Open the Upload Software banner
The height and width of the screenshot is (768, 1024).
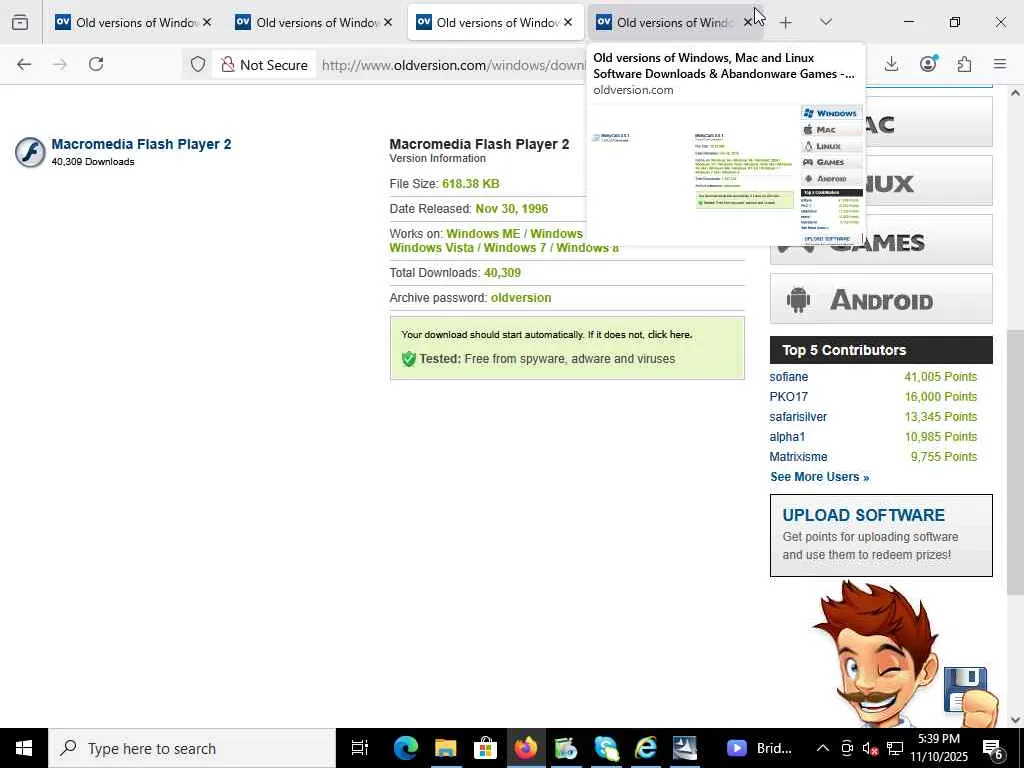881,536
